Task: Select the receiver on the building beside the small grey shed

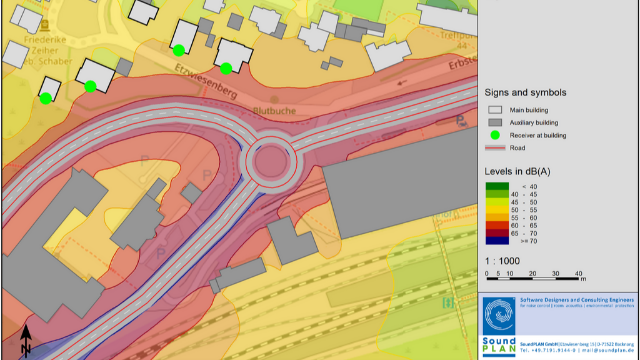Action: [x=90, y=87]
